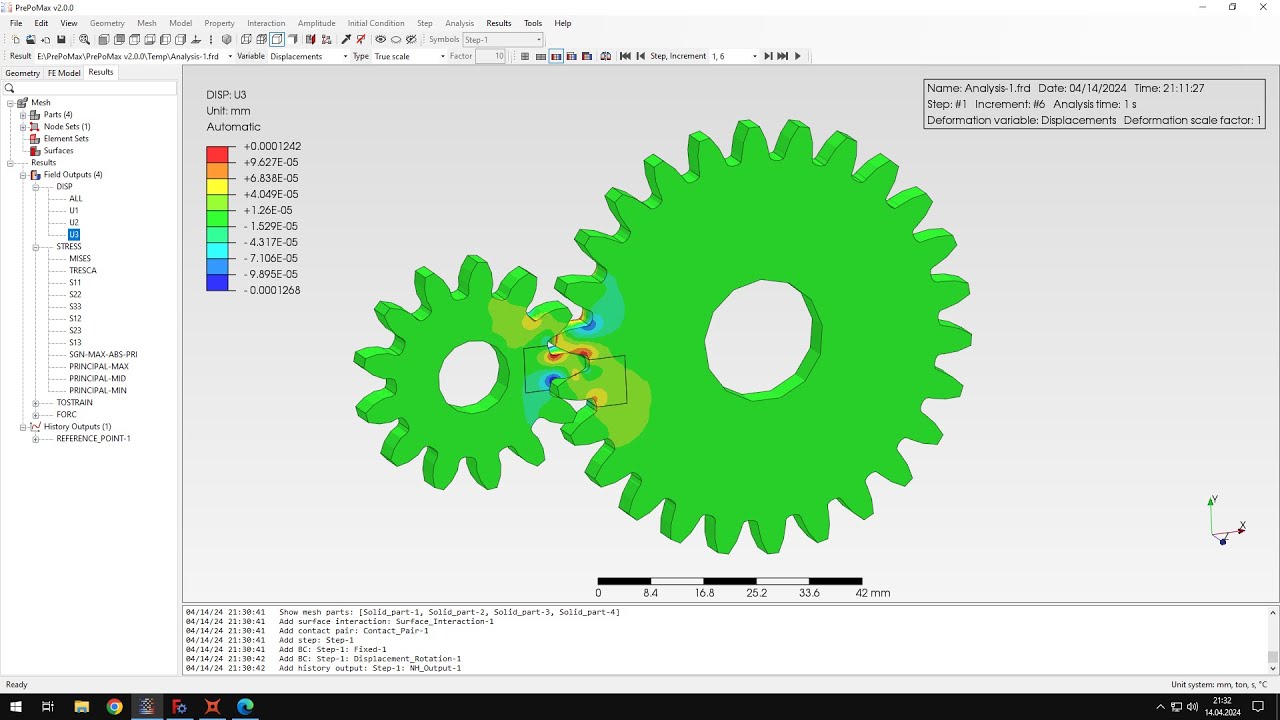Toggle color contours with undeformed edges

pyautogui.click(x=571, y=56)
